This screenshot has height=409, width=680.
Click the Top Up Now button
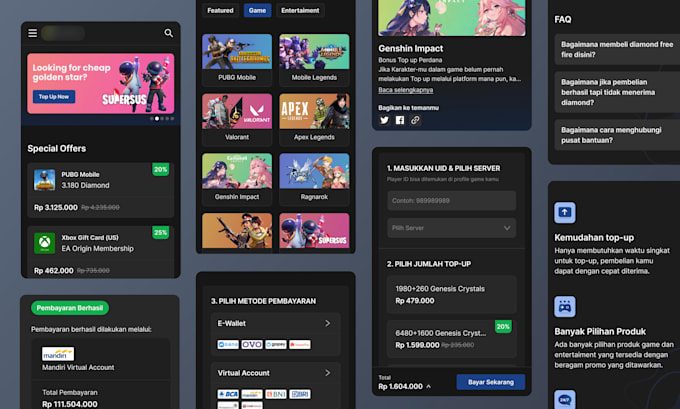point(54,97)
